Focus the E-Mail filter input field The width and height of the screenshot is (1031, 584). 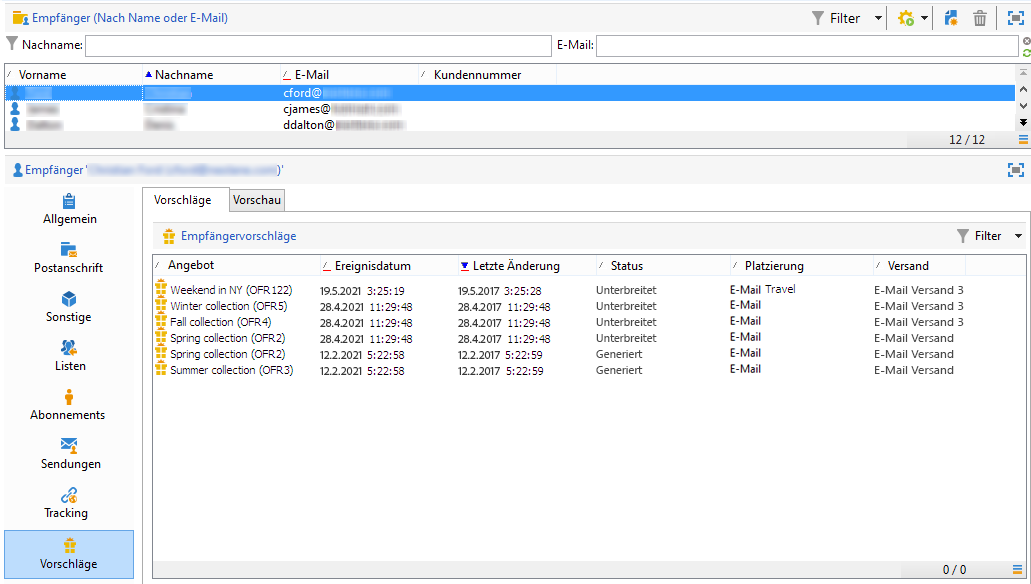coord(807,45)
